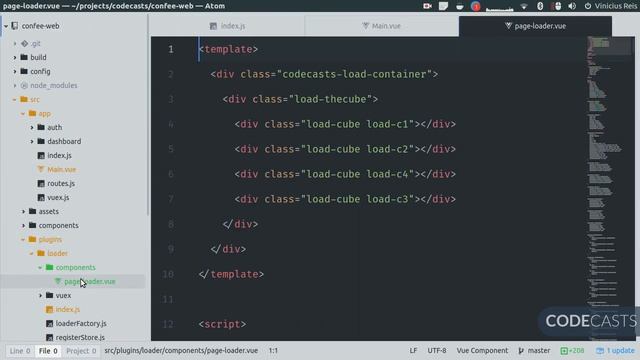Click the notes icon in top bar

coord(443,6)
